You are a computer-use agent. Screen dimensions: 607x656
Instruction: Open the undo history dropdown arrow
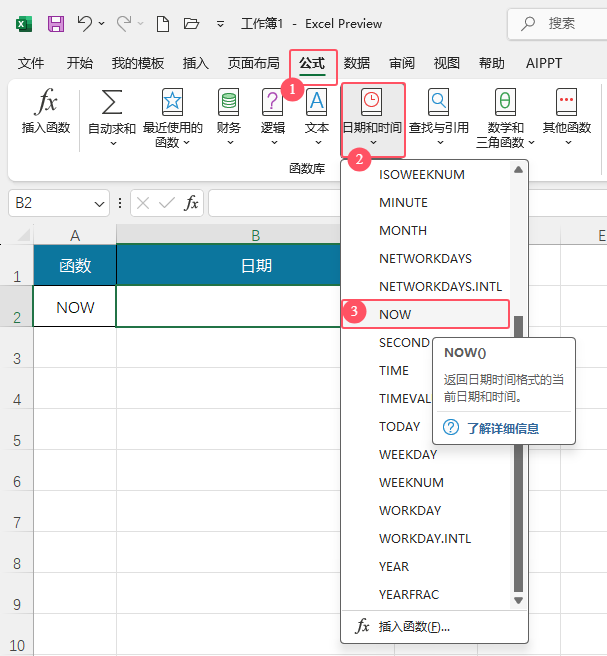(102, 24)
